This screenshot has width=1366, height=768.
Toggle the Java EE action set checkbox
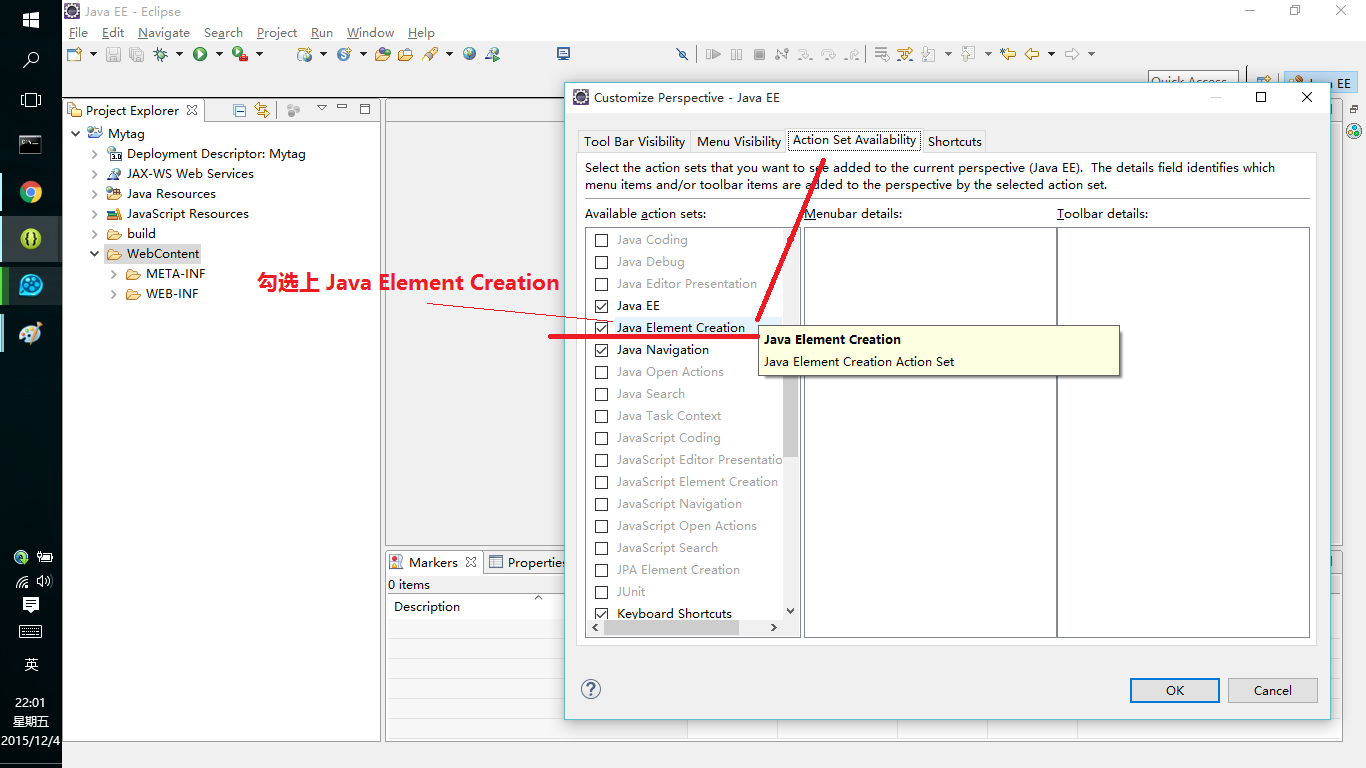tap(601, 306)
